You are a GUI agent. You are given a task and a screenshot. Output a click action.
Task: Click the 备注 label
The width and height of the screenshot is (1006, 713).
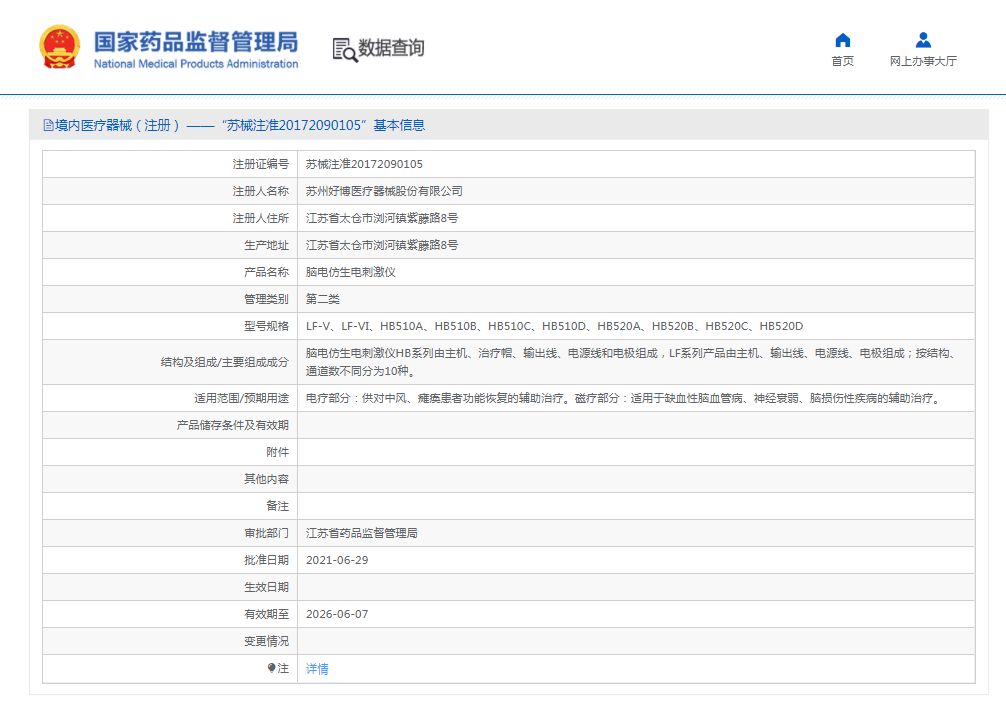278,506
